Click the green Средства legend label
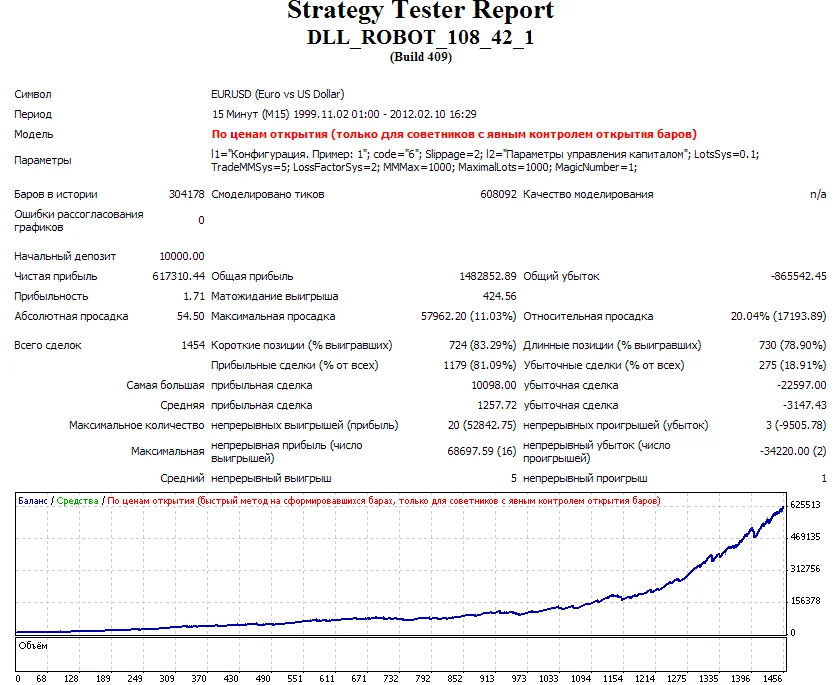This screenshot has height=685, width=834. [78, 501]
